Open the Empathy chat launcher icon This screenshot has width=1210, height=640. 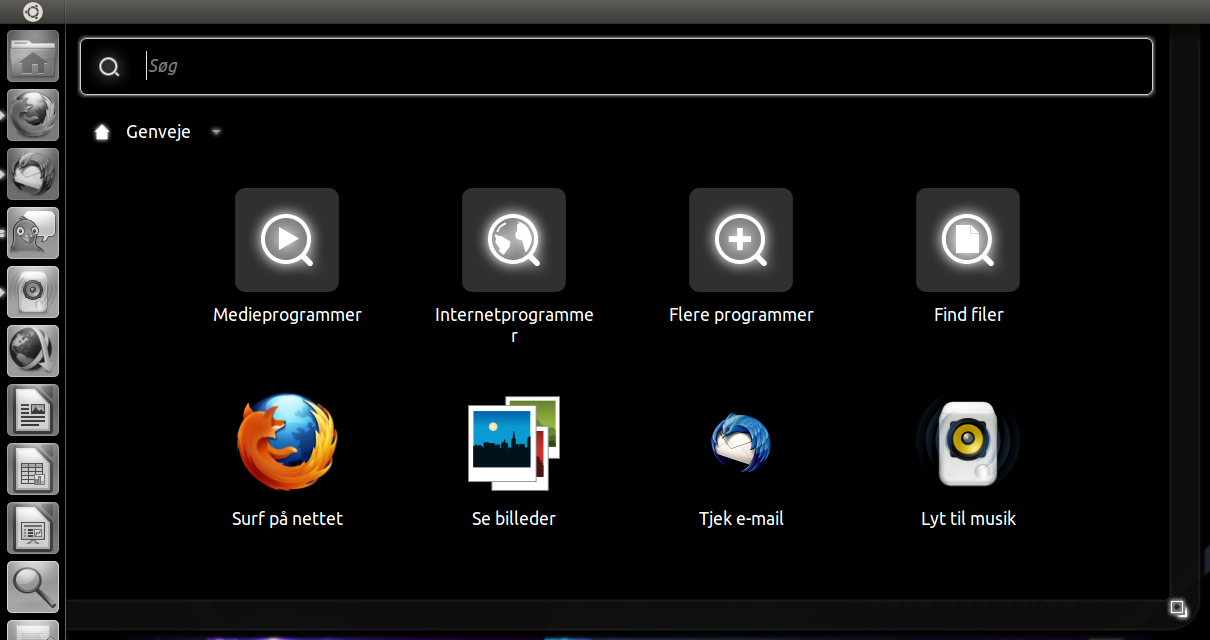click(x=33, y=233)
